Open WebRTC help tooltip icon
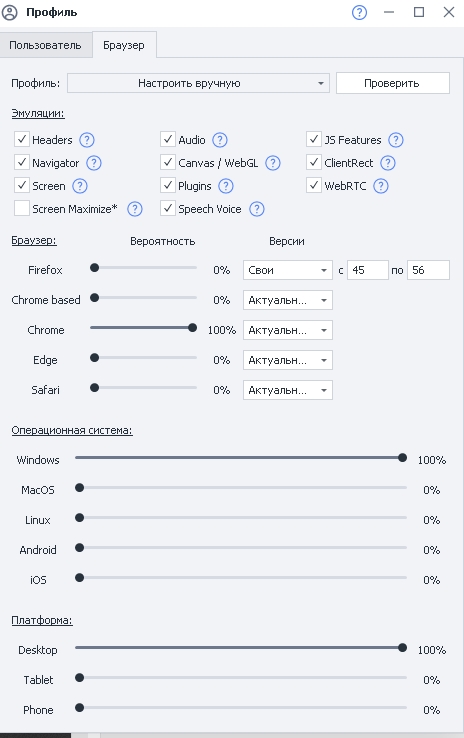Viewport: 464px width, 738px height. pos(381,186)
